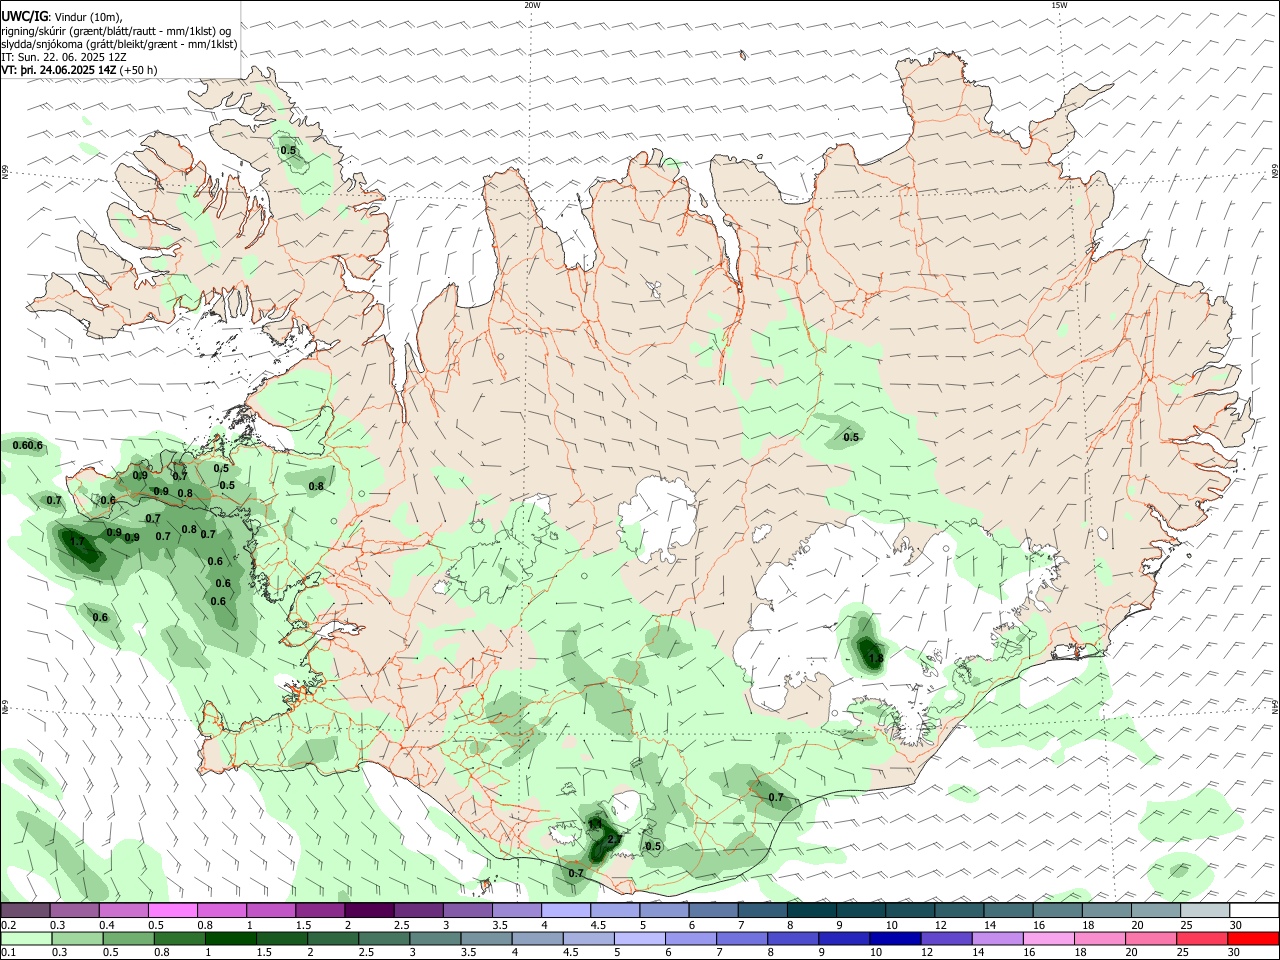The width and height of the screenshot is (1280, 960).
Task: Click the pale pink swatch labeled 16 in rain legend
Action: click(1048, 939)
